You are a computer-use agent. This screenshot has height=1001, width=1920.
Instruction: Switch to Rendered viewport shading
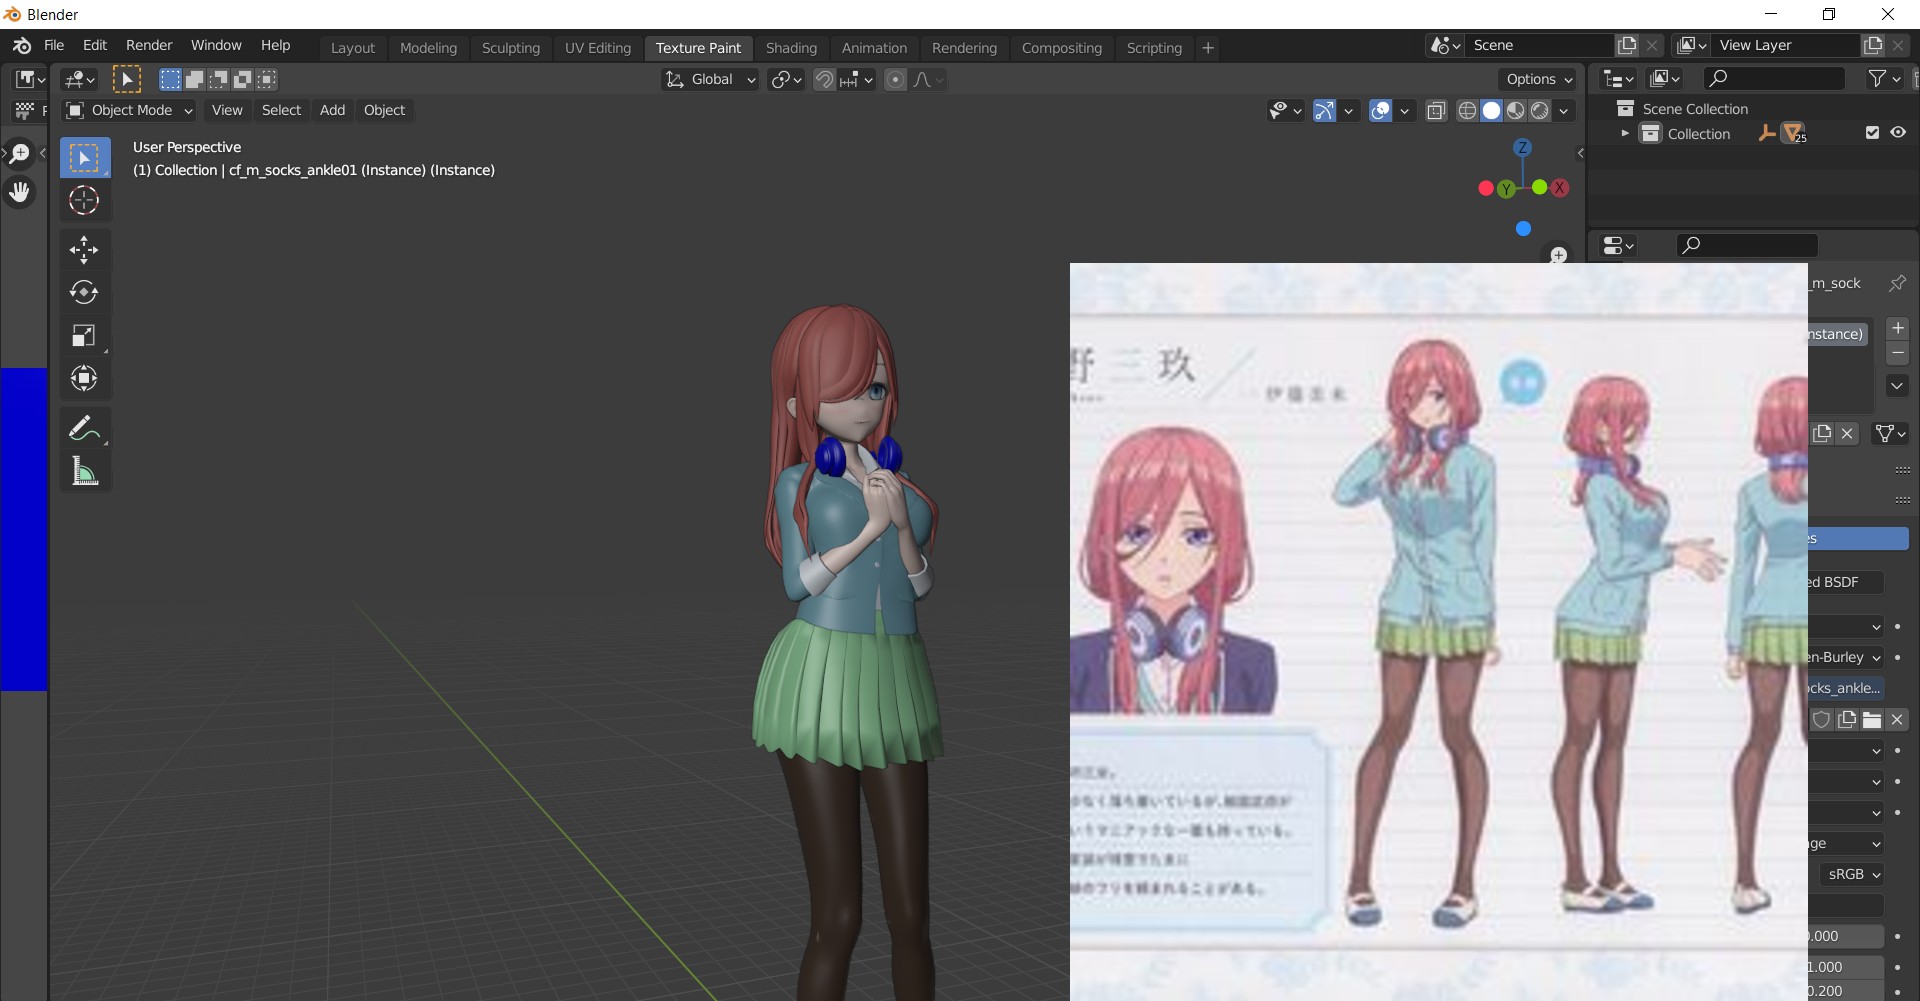(x=1540, y=111)
